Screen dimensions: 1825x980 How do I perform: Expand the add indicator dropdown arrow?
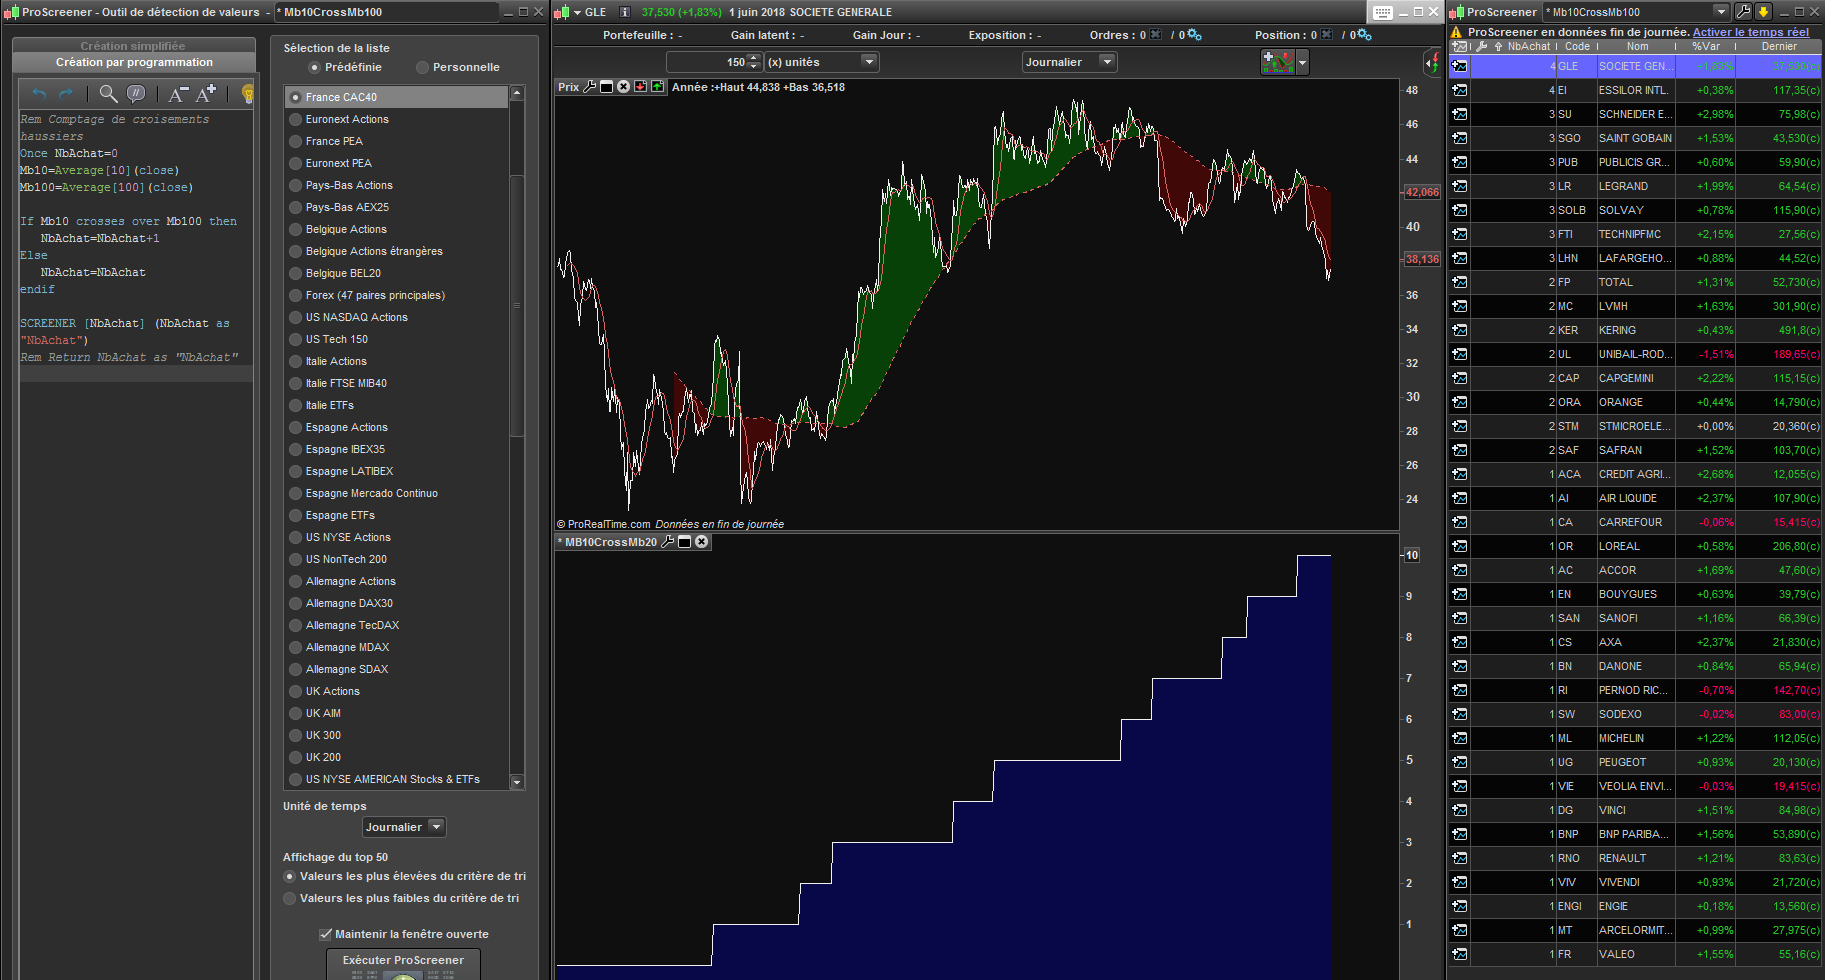(x=1302, y=62)
